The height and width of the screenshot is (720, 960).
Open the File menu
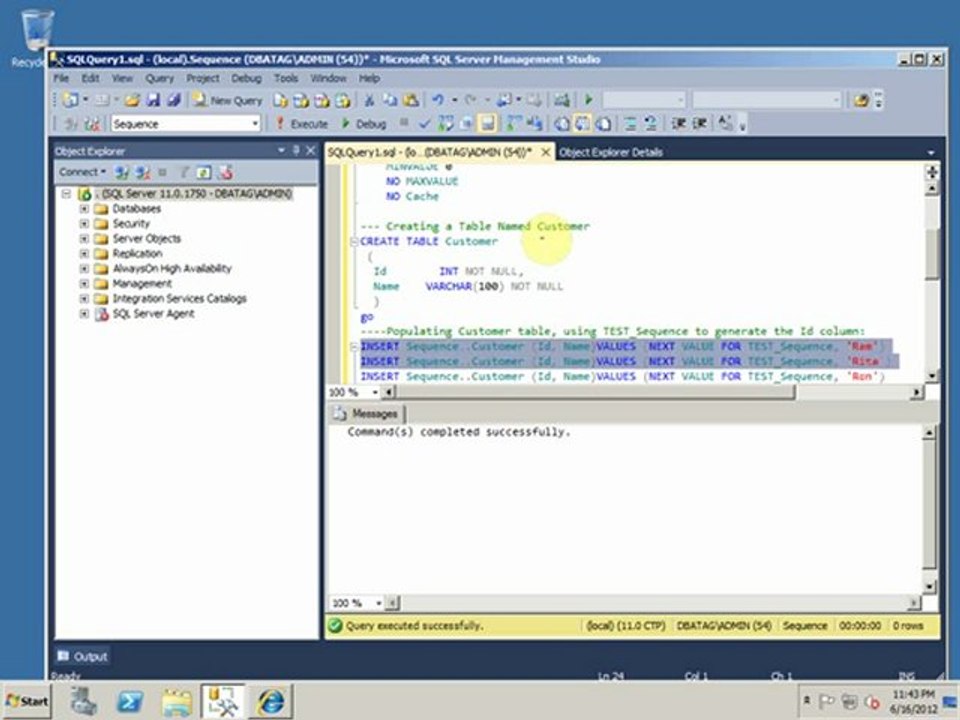pos(61,78)
